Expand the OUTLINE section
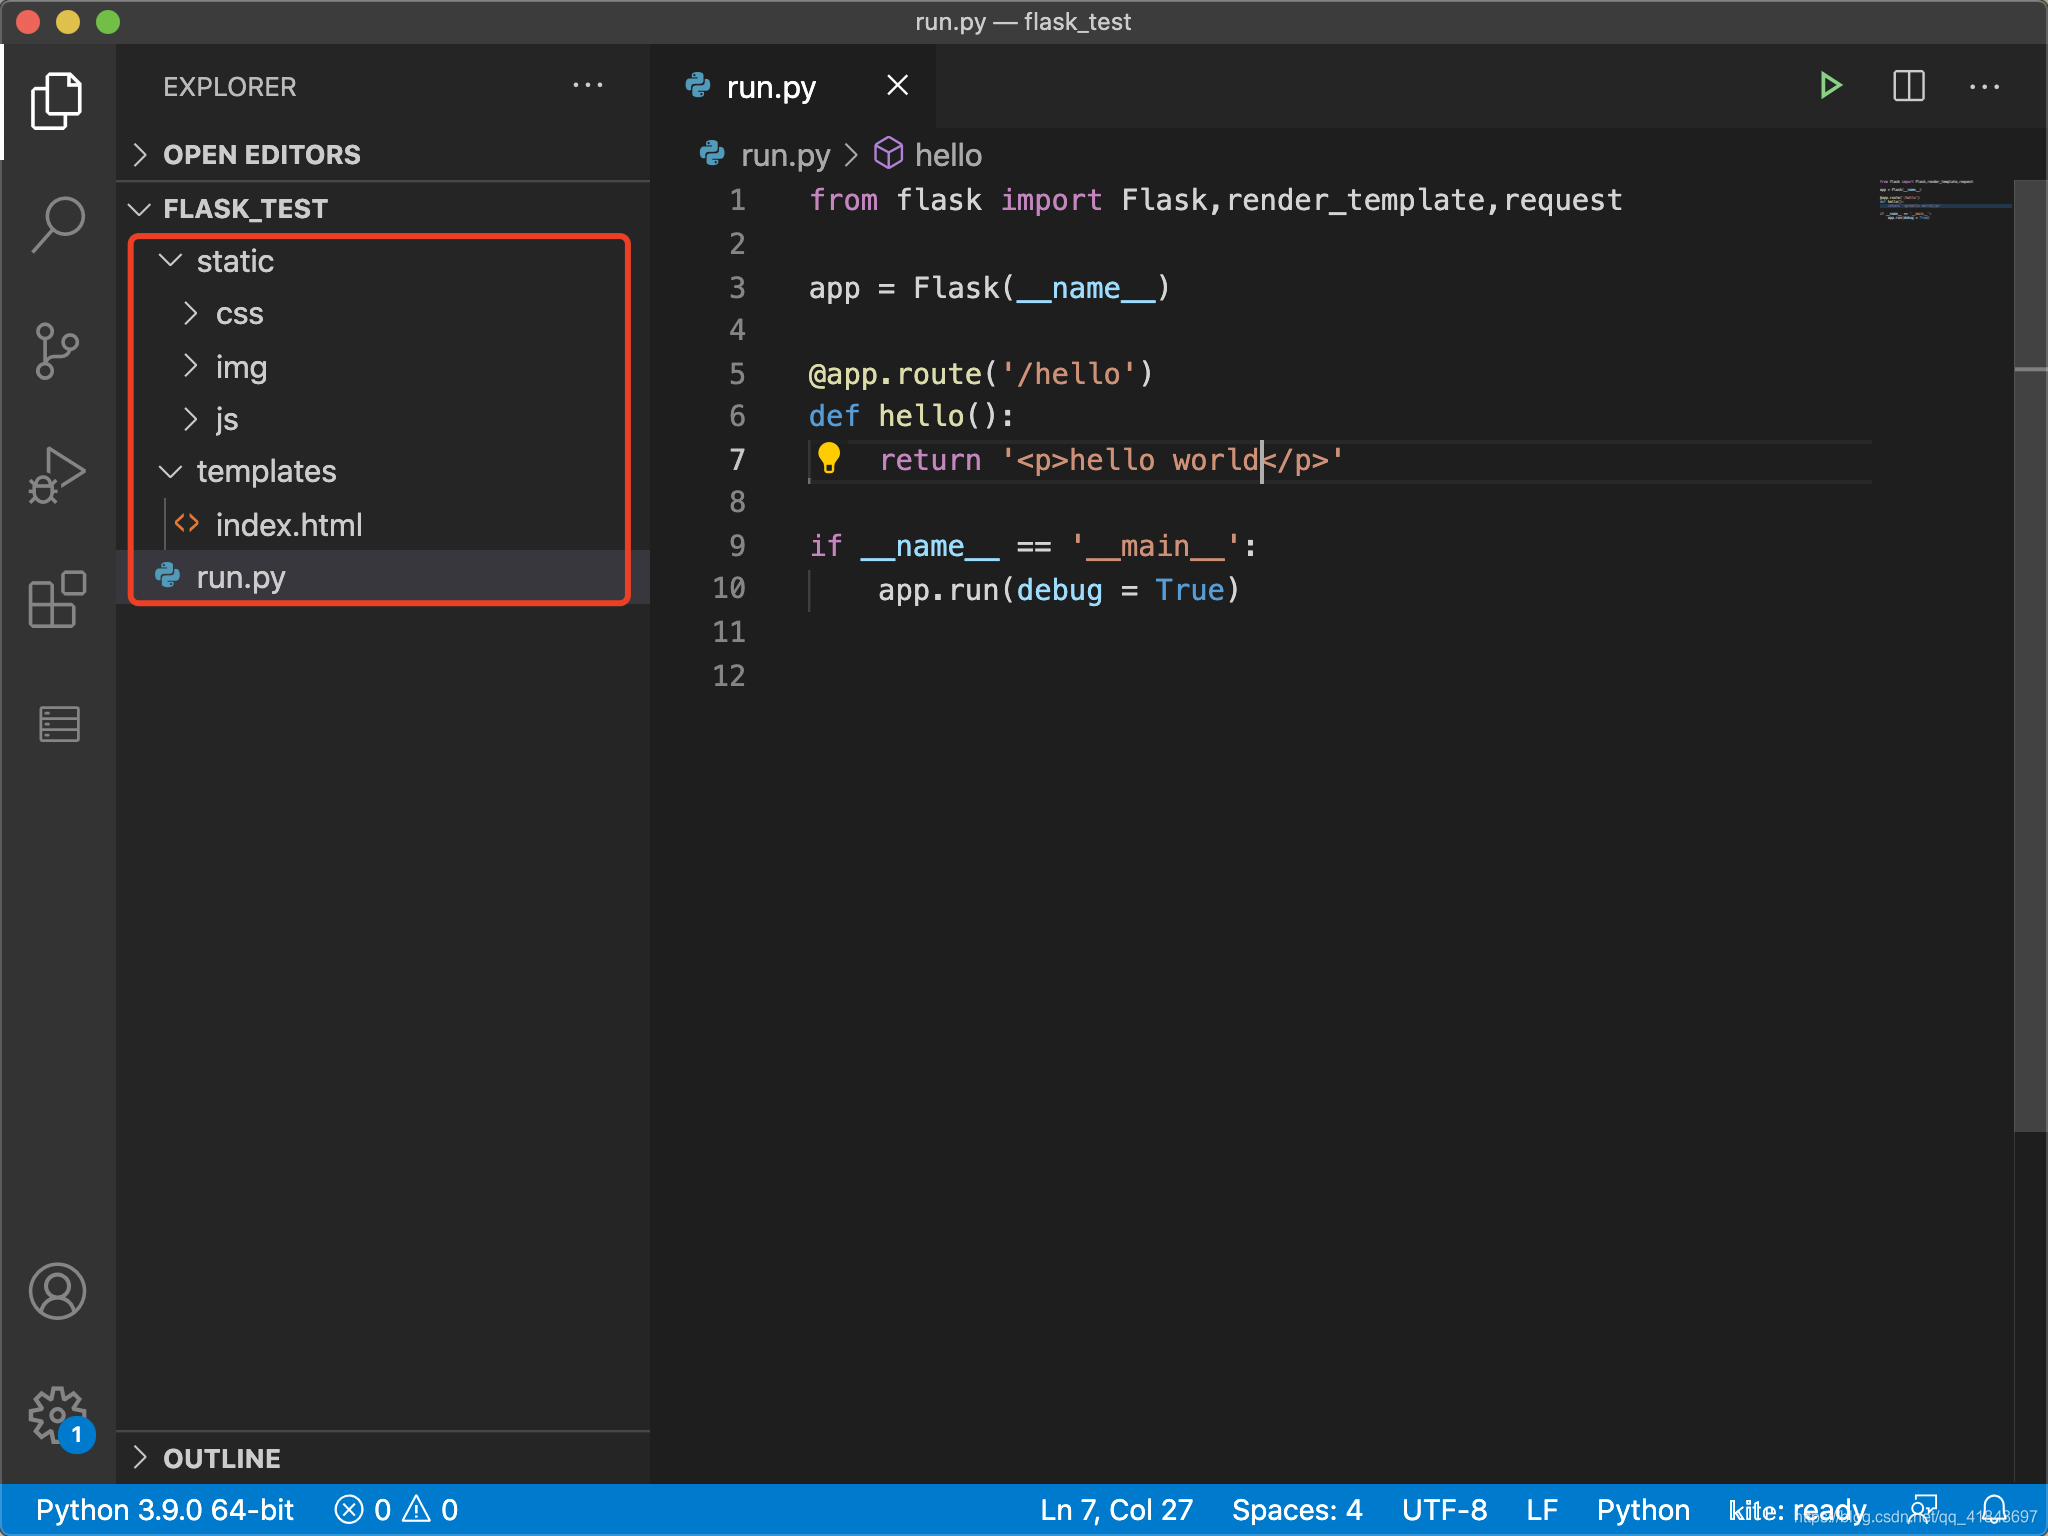The height and width of the screenshot is (1536, 2048). pos(222,1458)
